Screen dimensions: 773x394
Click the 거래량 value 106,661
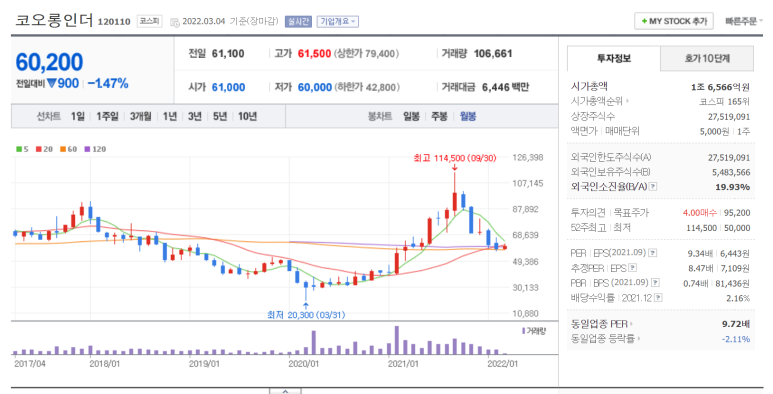493,54
